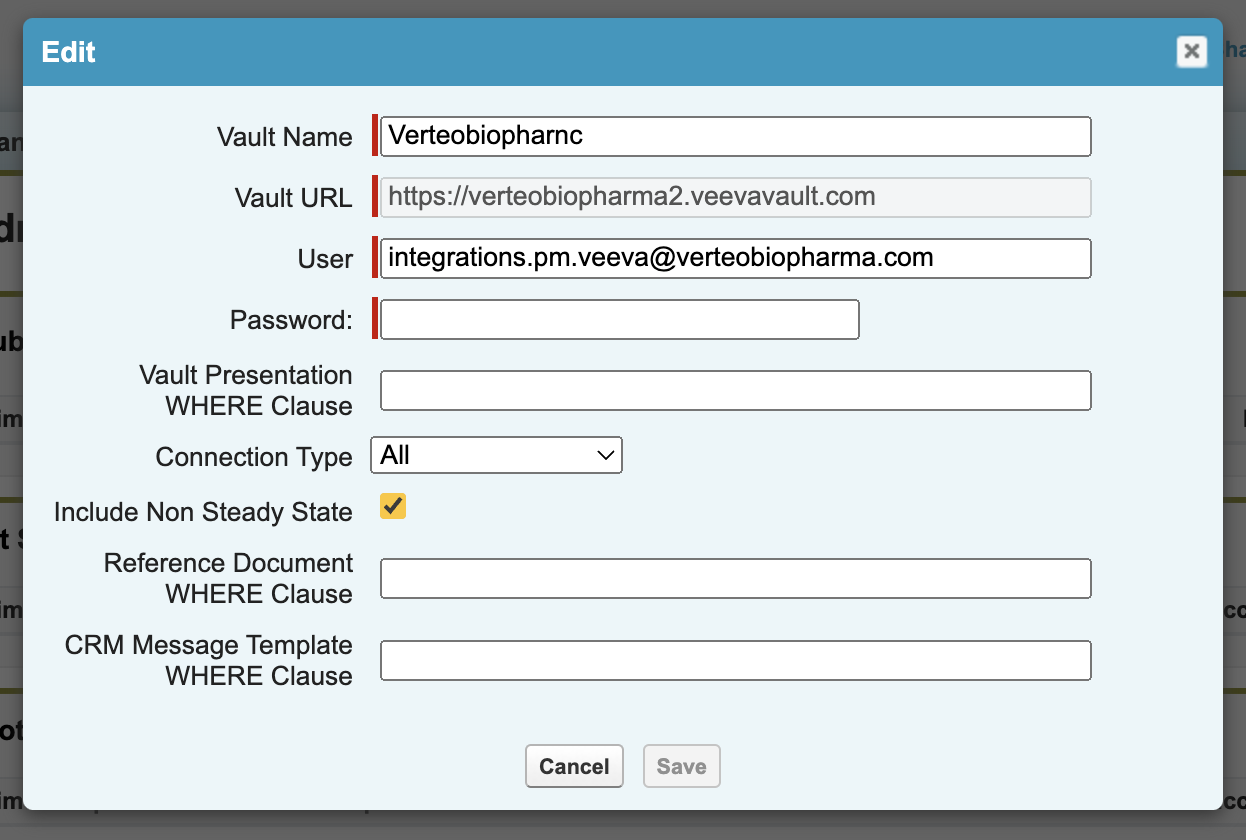Uncheck the Include Non Steady State checkbox
The height and width of the screenshot is (840, 1246).
(x=393, y=508)
